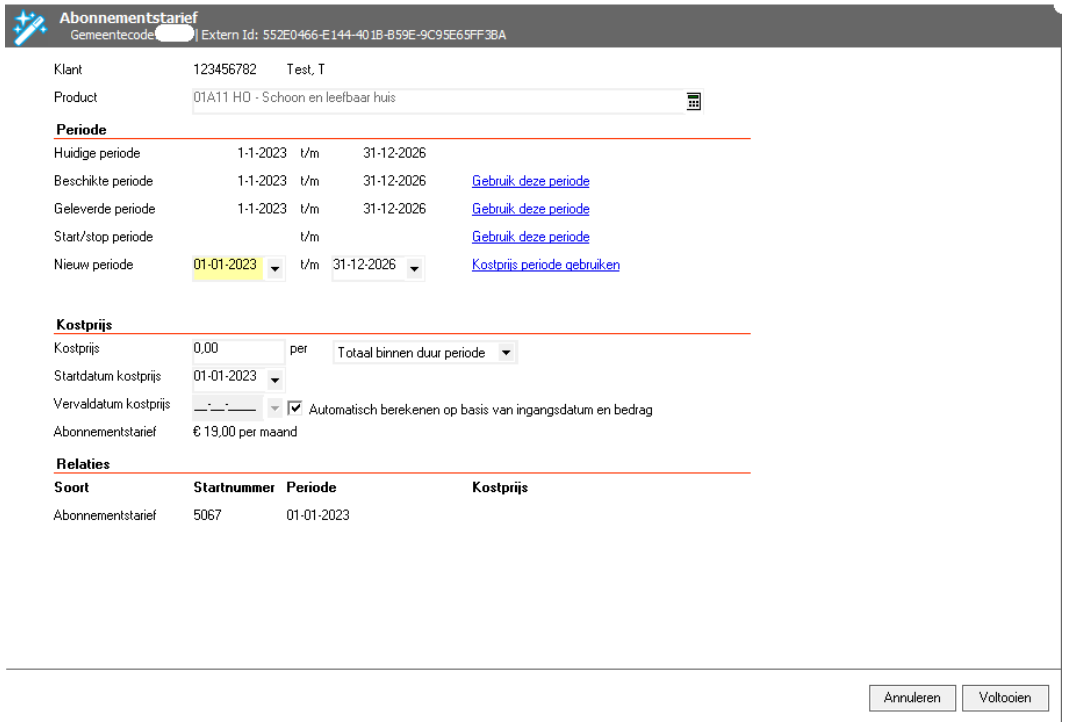
Task: Open the Nieuw periode end date picker arrow
Action: click(x=414, y=268)
